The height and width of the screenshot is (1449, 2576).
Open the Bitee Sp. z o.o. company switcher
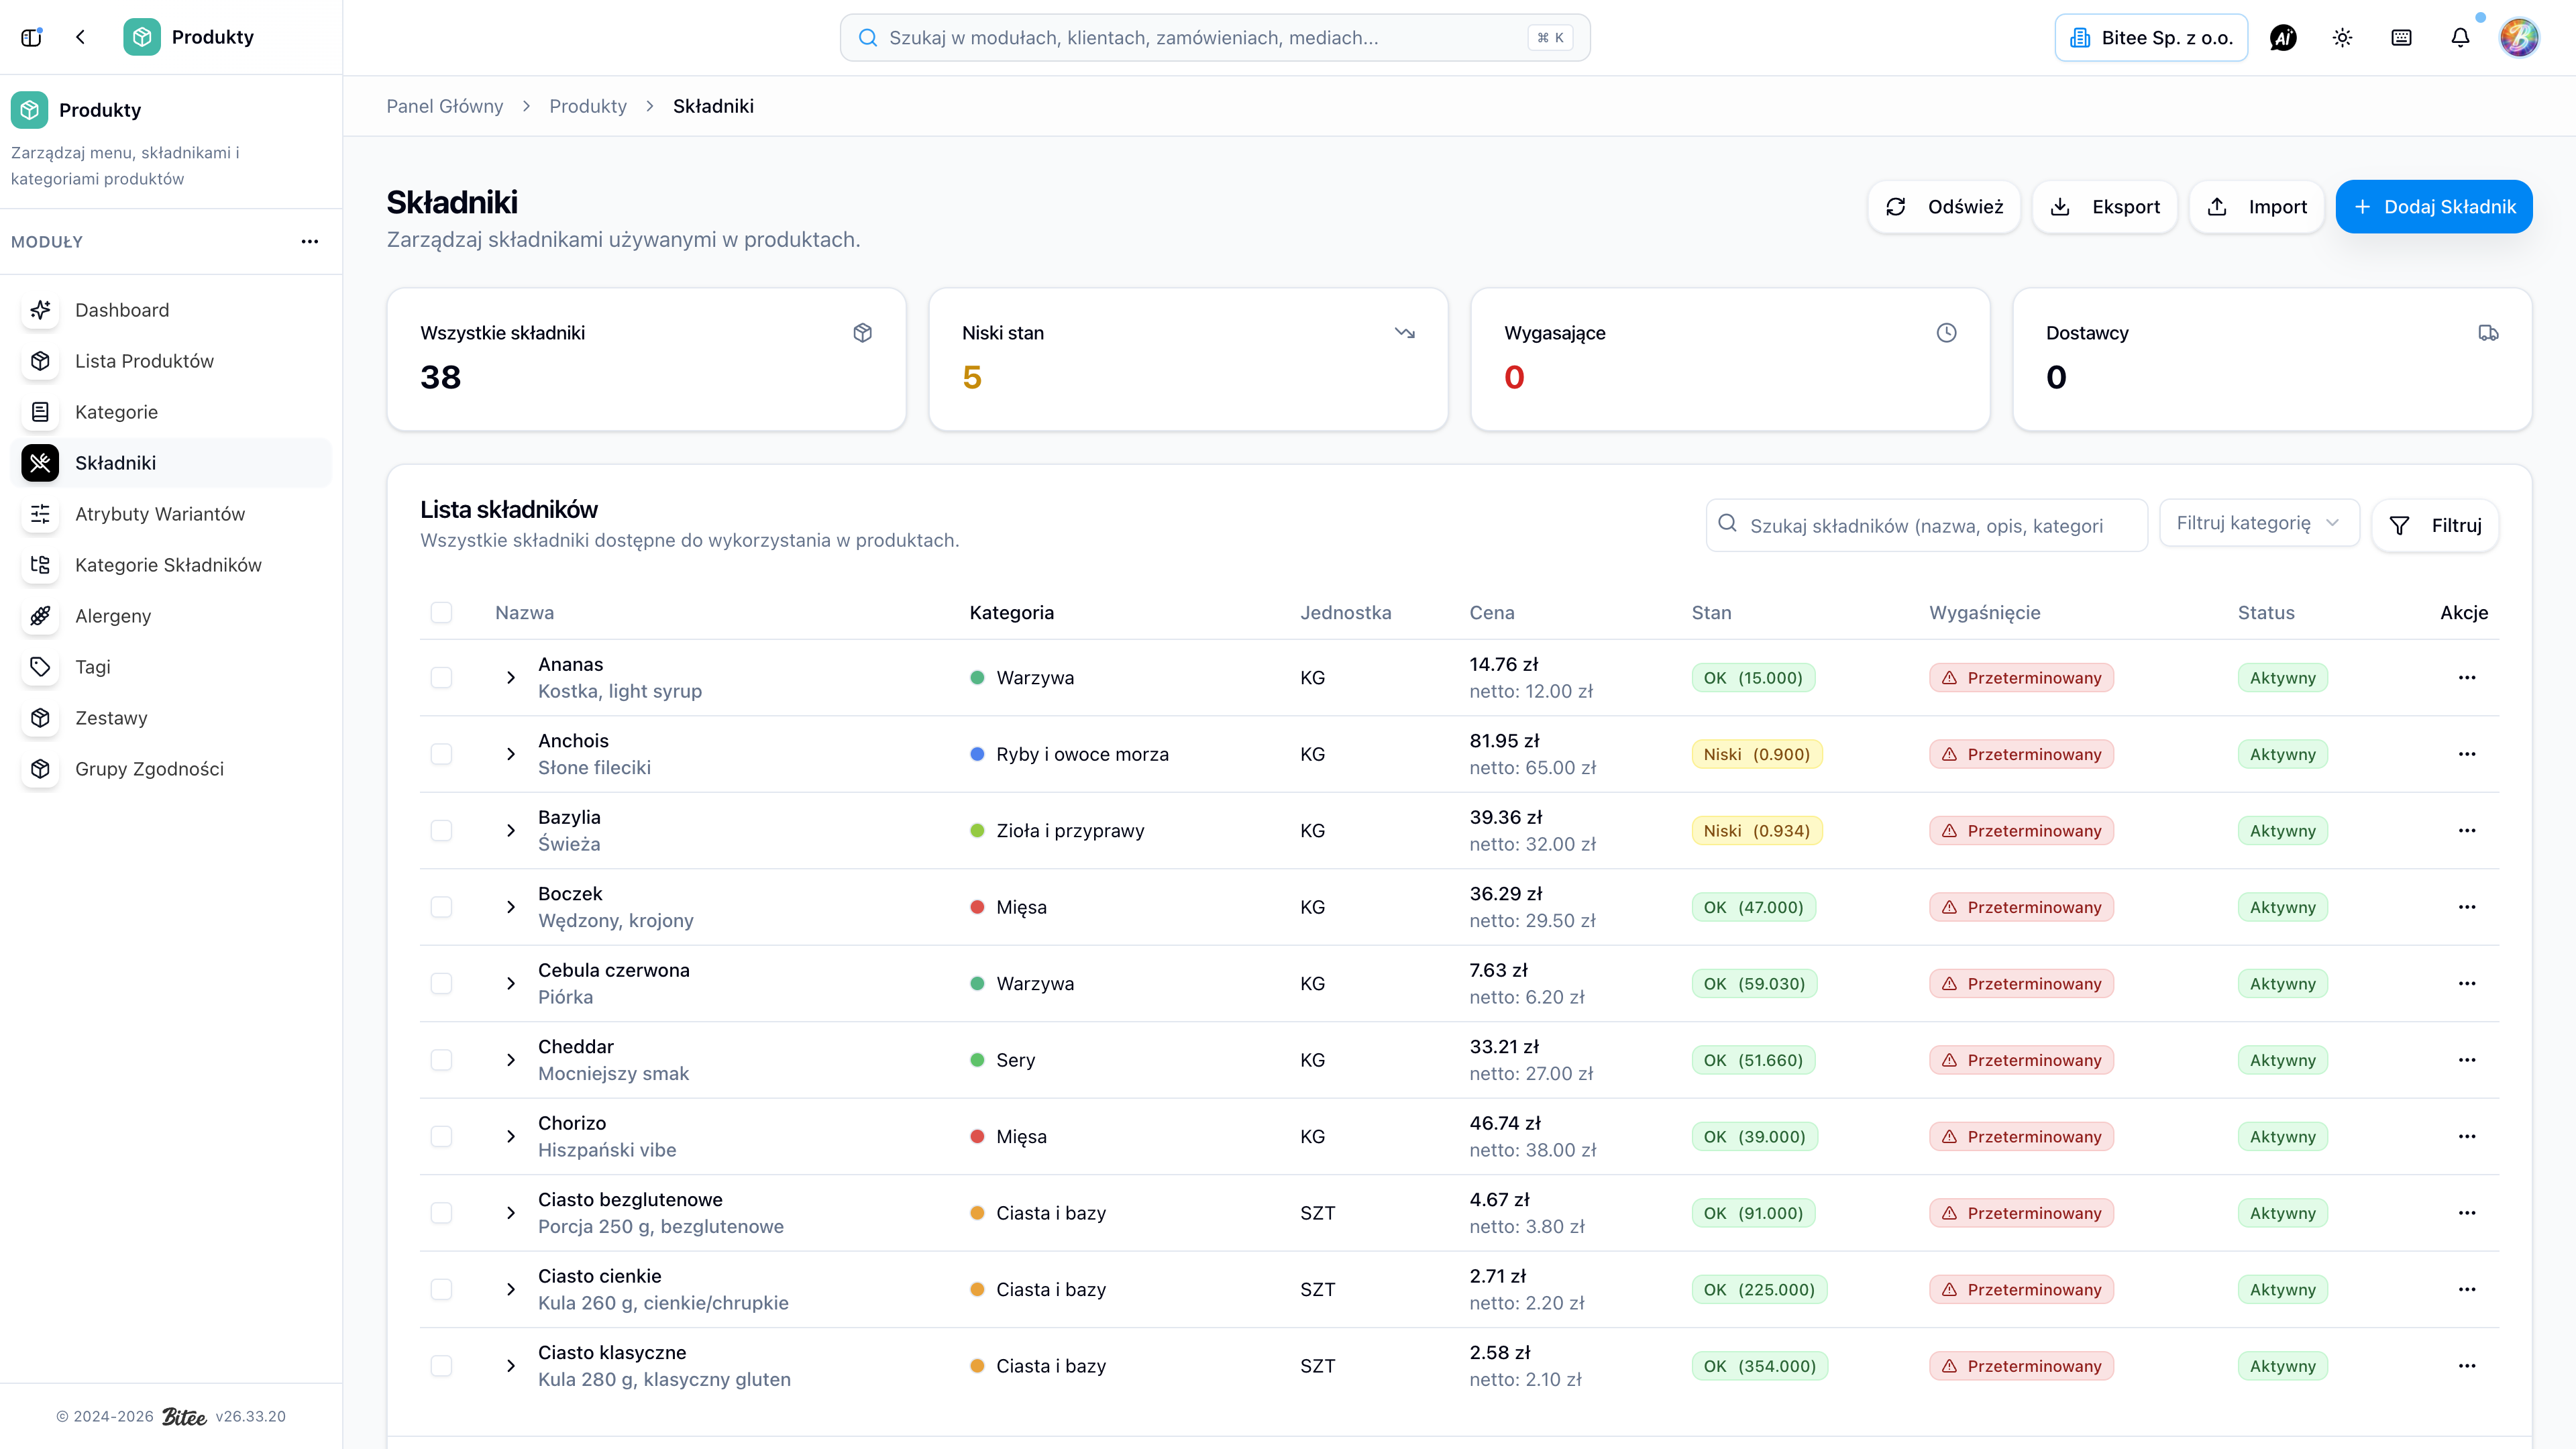2151,38
